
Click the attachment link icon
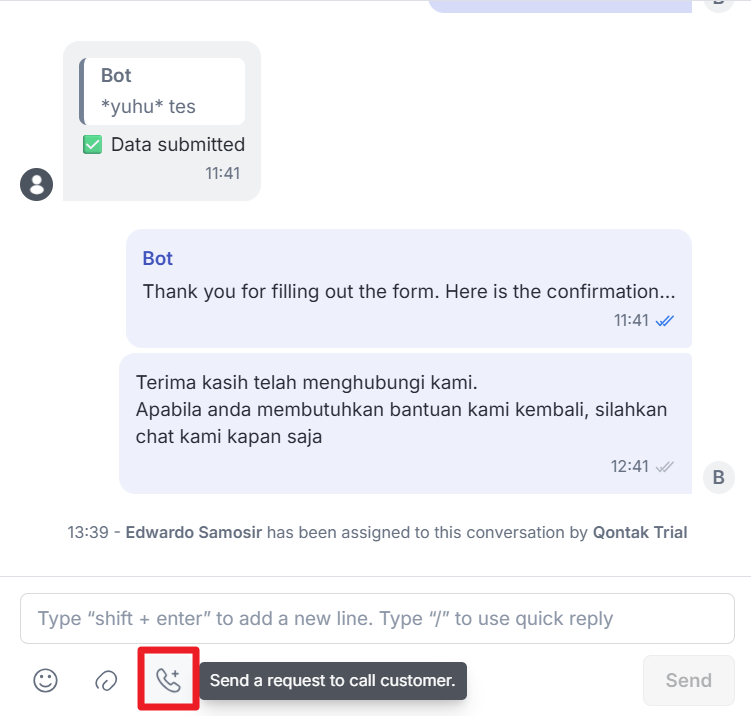point(106,681)
